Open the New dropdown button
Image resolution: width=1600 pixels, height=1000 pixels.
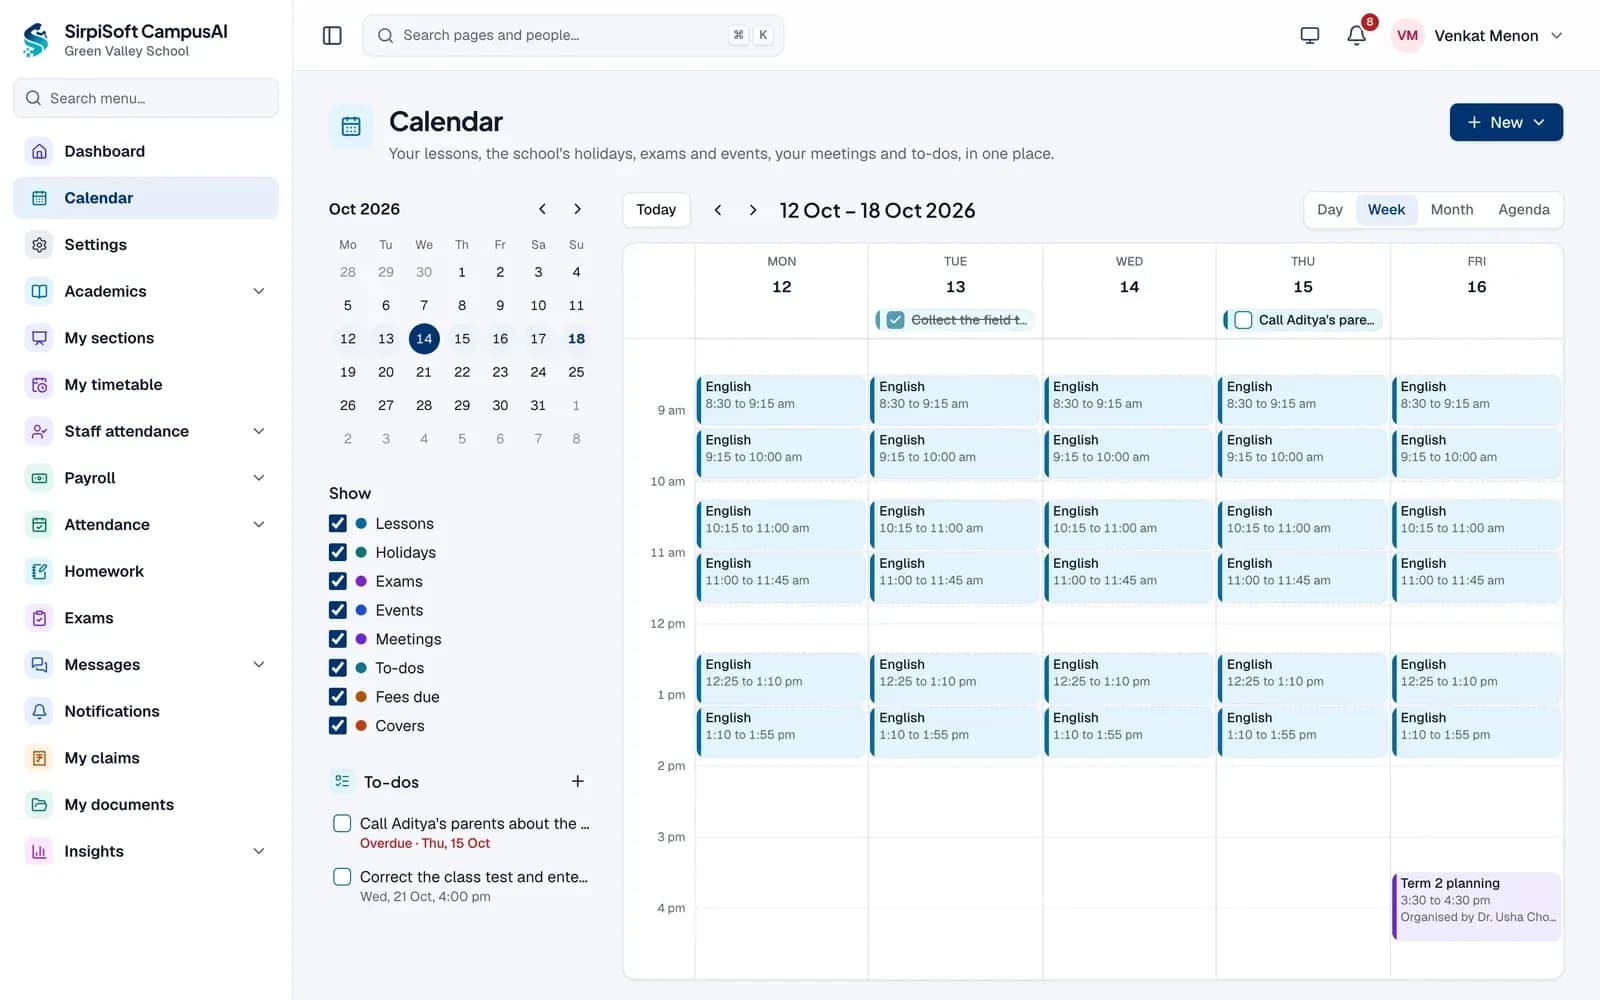pos(1506,122)
